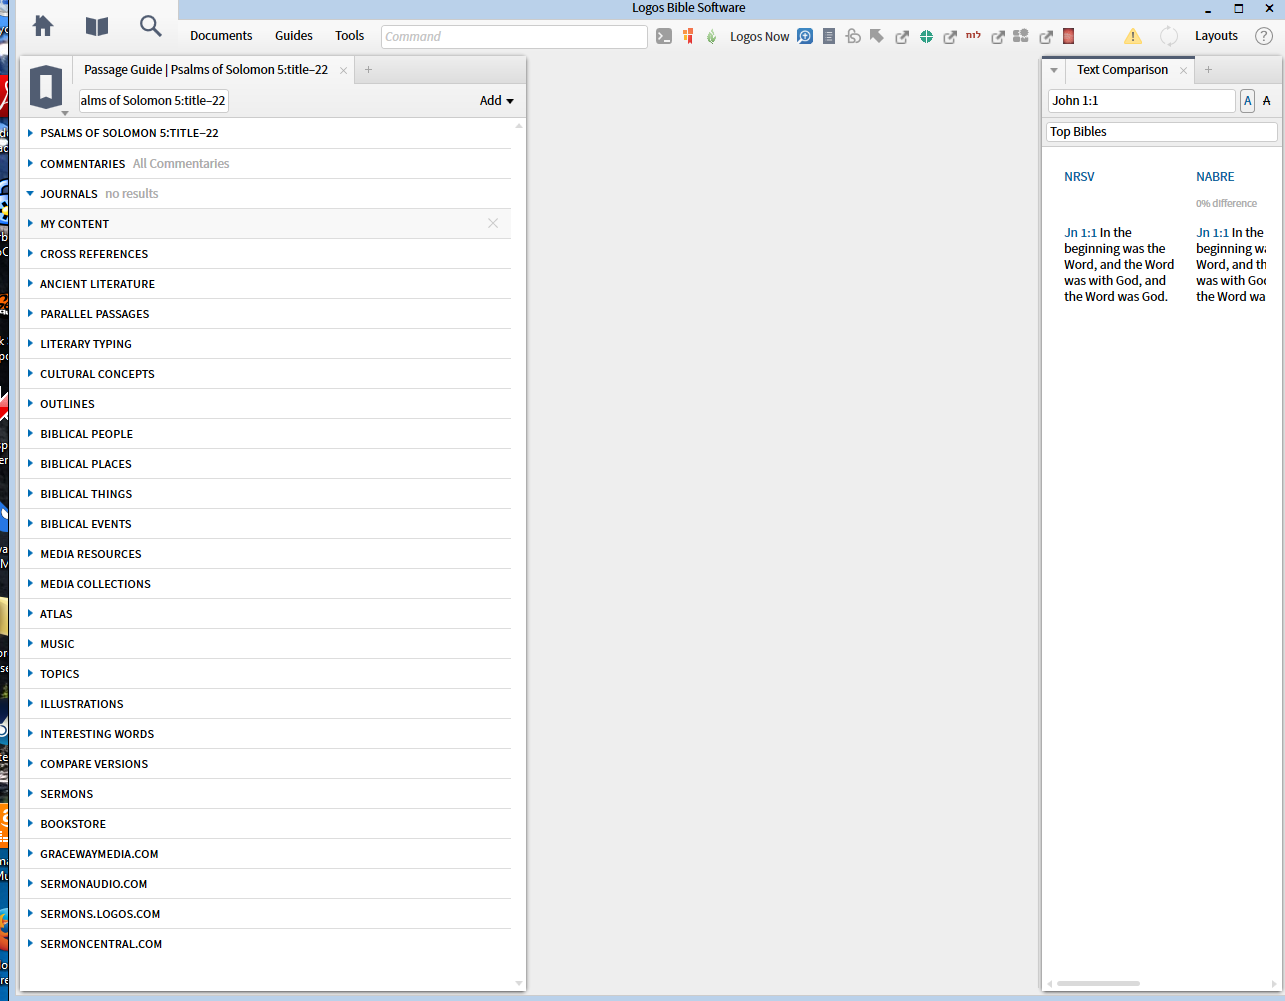Click the yellow warning triangle icon
Viewport: 1285px width, 1001px height.
pyautogui.click(x=1132, y=36)
